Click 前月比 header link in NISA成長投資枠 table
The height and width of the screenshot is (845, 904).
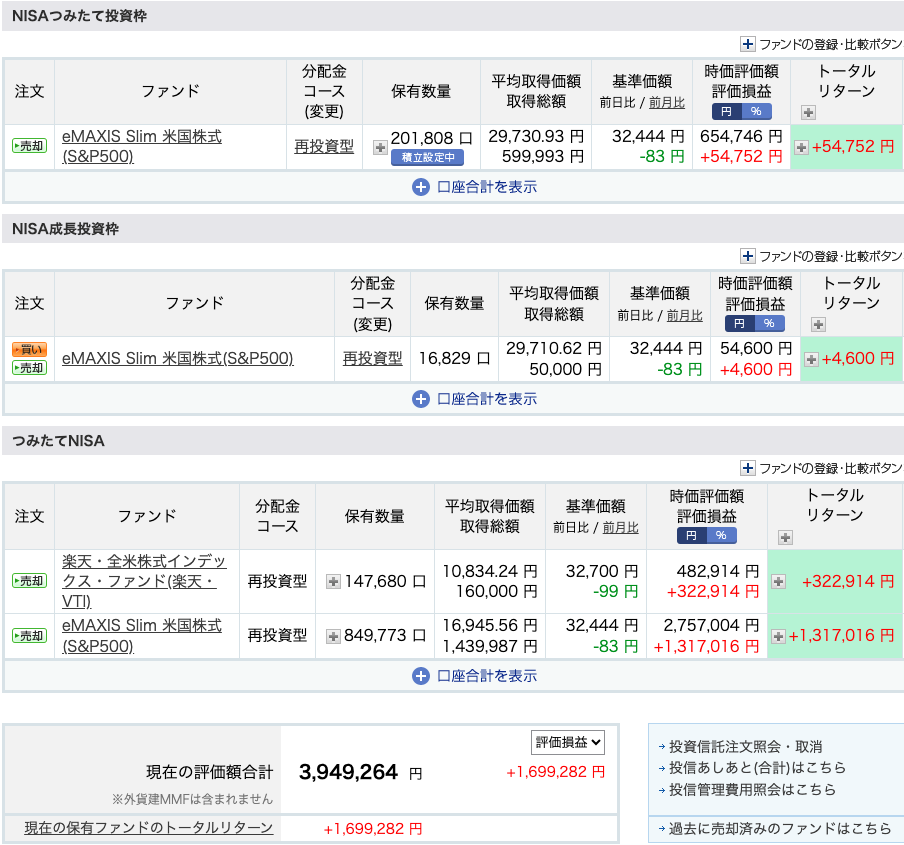(x=685, y=315)
